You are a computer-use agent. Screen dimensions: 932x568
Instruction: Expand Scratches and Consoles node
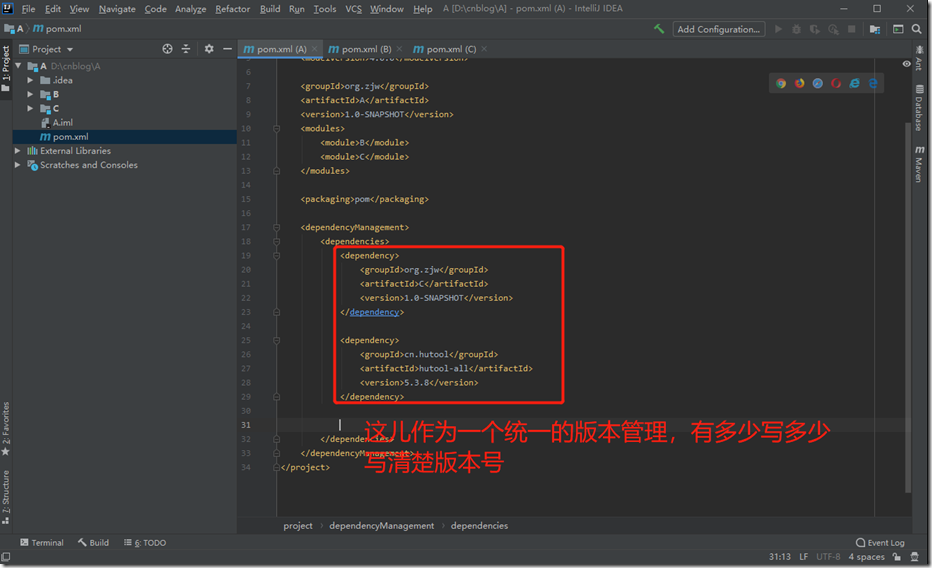point(18,165)
